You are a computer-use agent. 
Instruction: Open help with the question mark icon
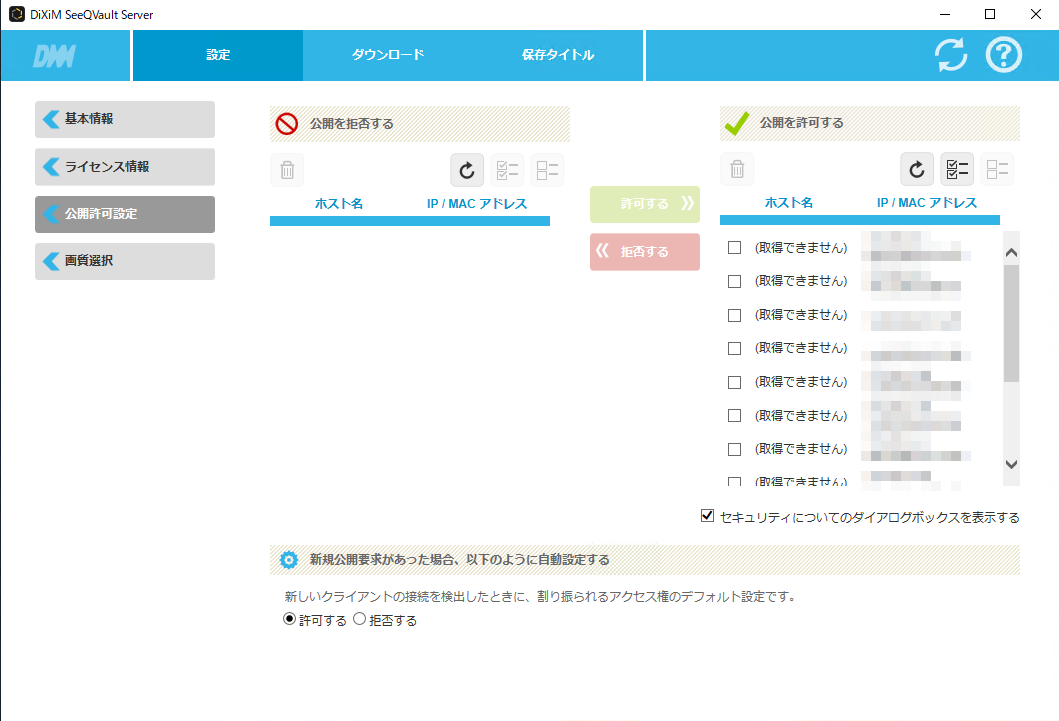click(1003, 55)
